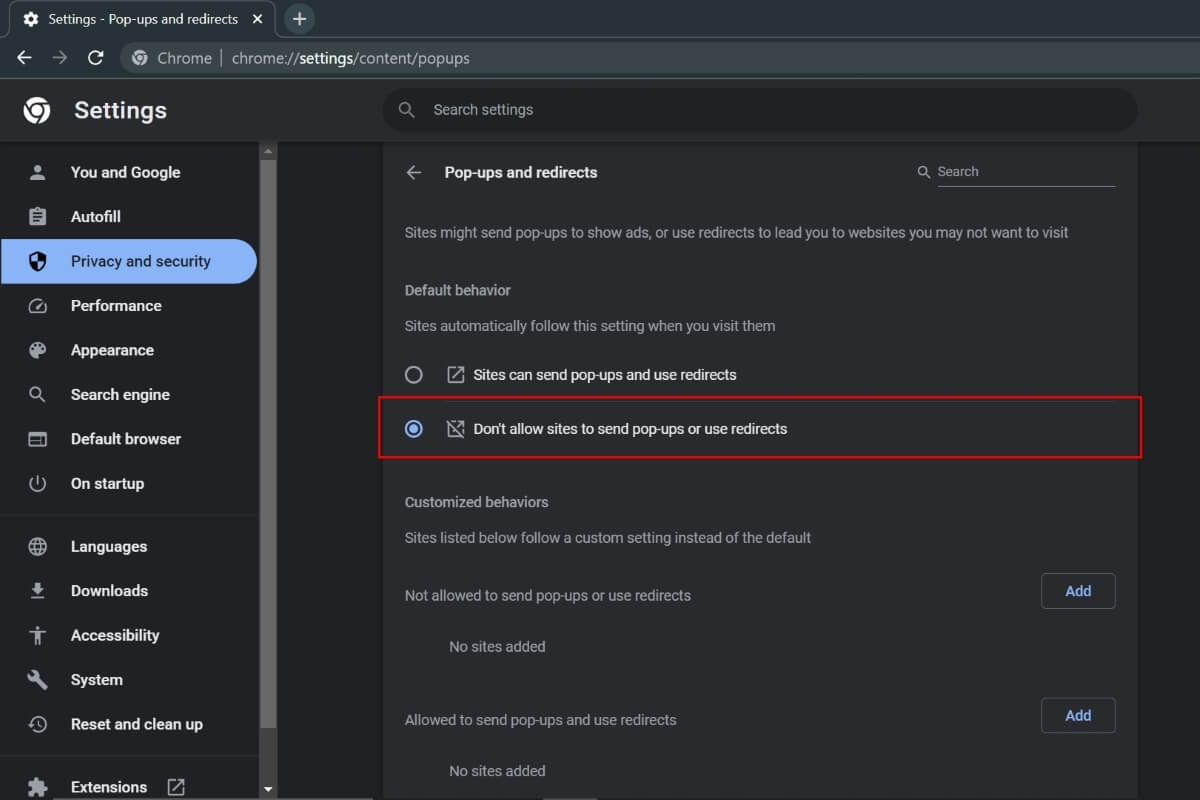
Task: Select 'Sites can send pop-ups and use redirects'
Action: 414,374
